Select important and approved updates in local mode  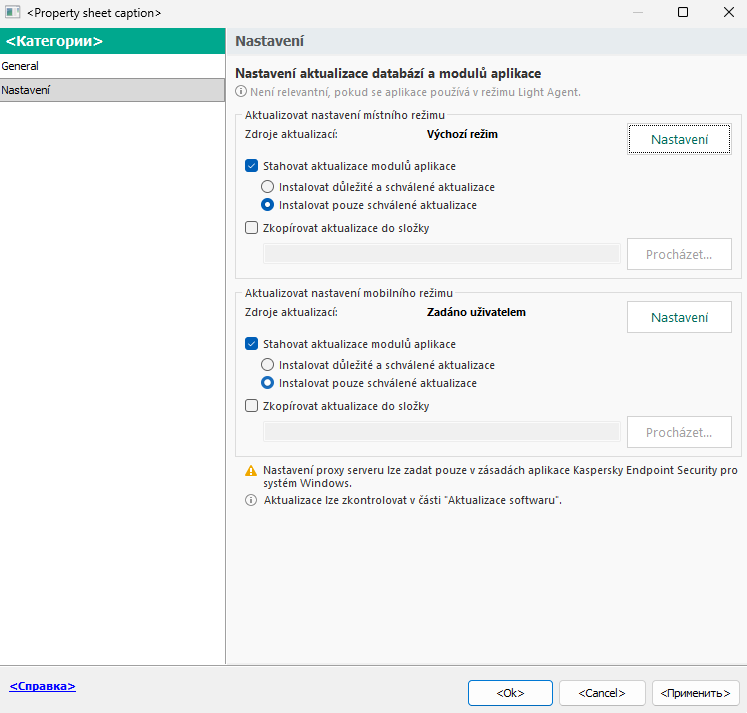(267, 187)
